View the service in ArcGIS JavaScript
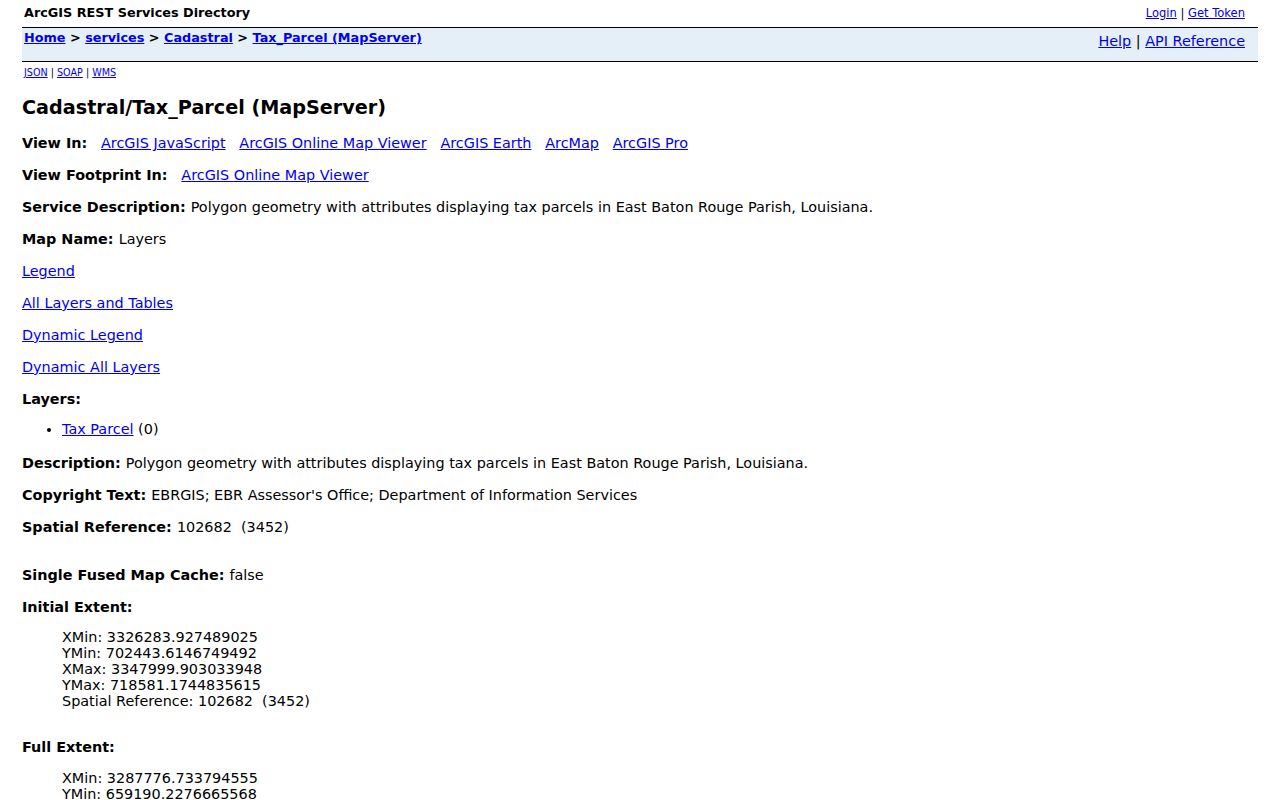 (163, 143)
